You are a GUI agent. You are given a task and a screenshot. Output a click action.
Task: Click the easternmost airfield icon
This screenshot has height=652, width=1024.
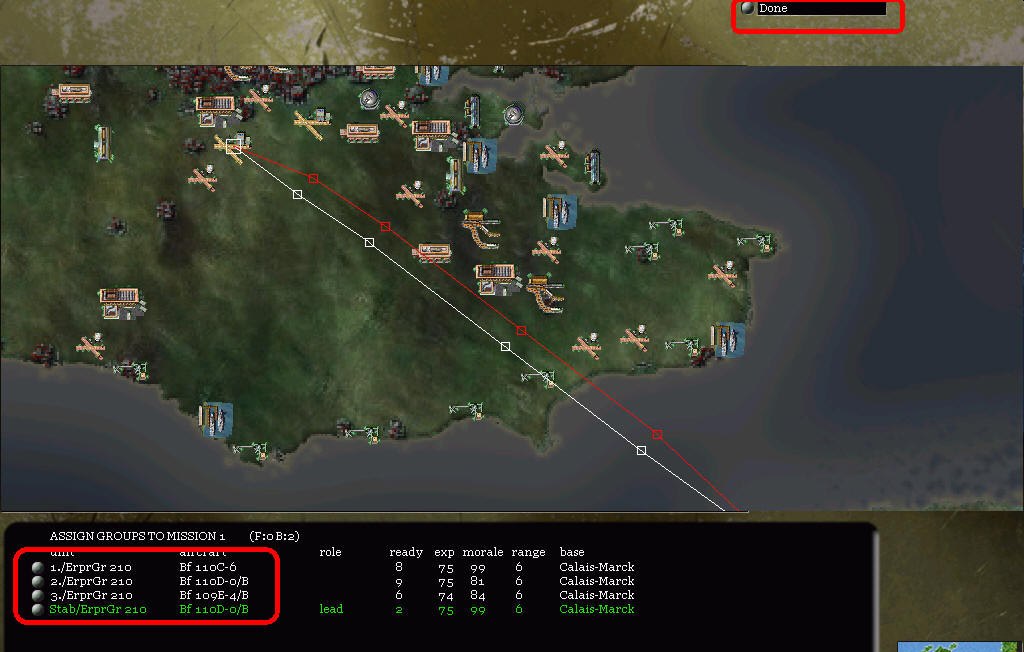pyautogui.click(x=723, y=272)
